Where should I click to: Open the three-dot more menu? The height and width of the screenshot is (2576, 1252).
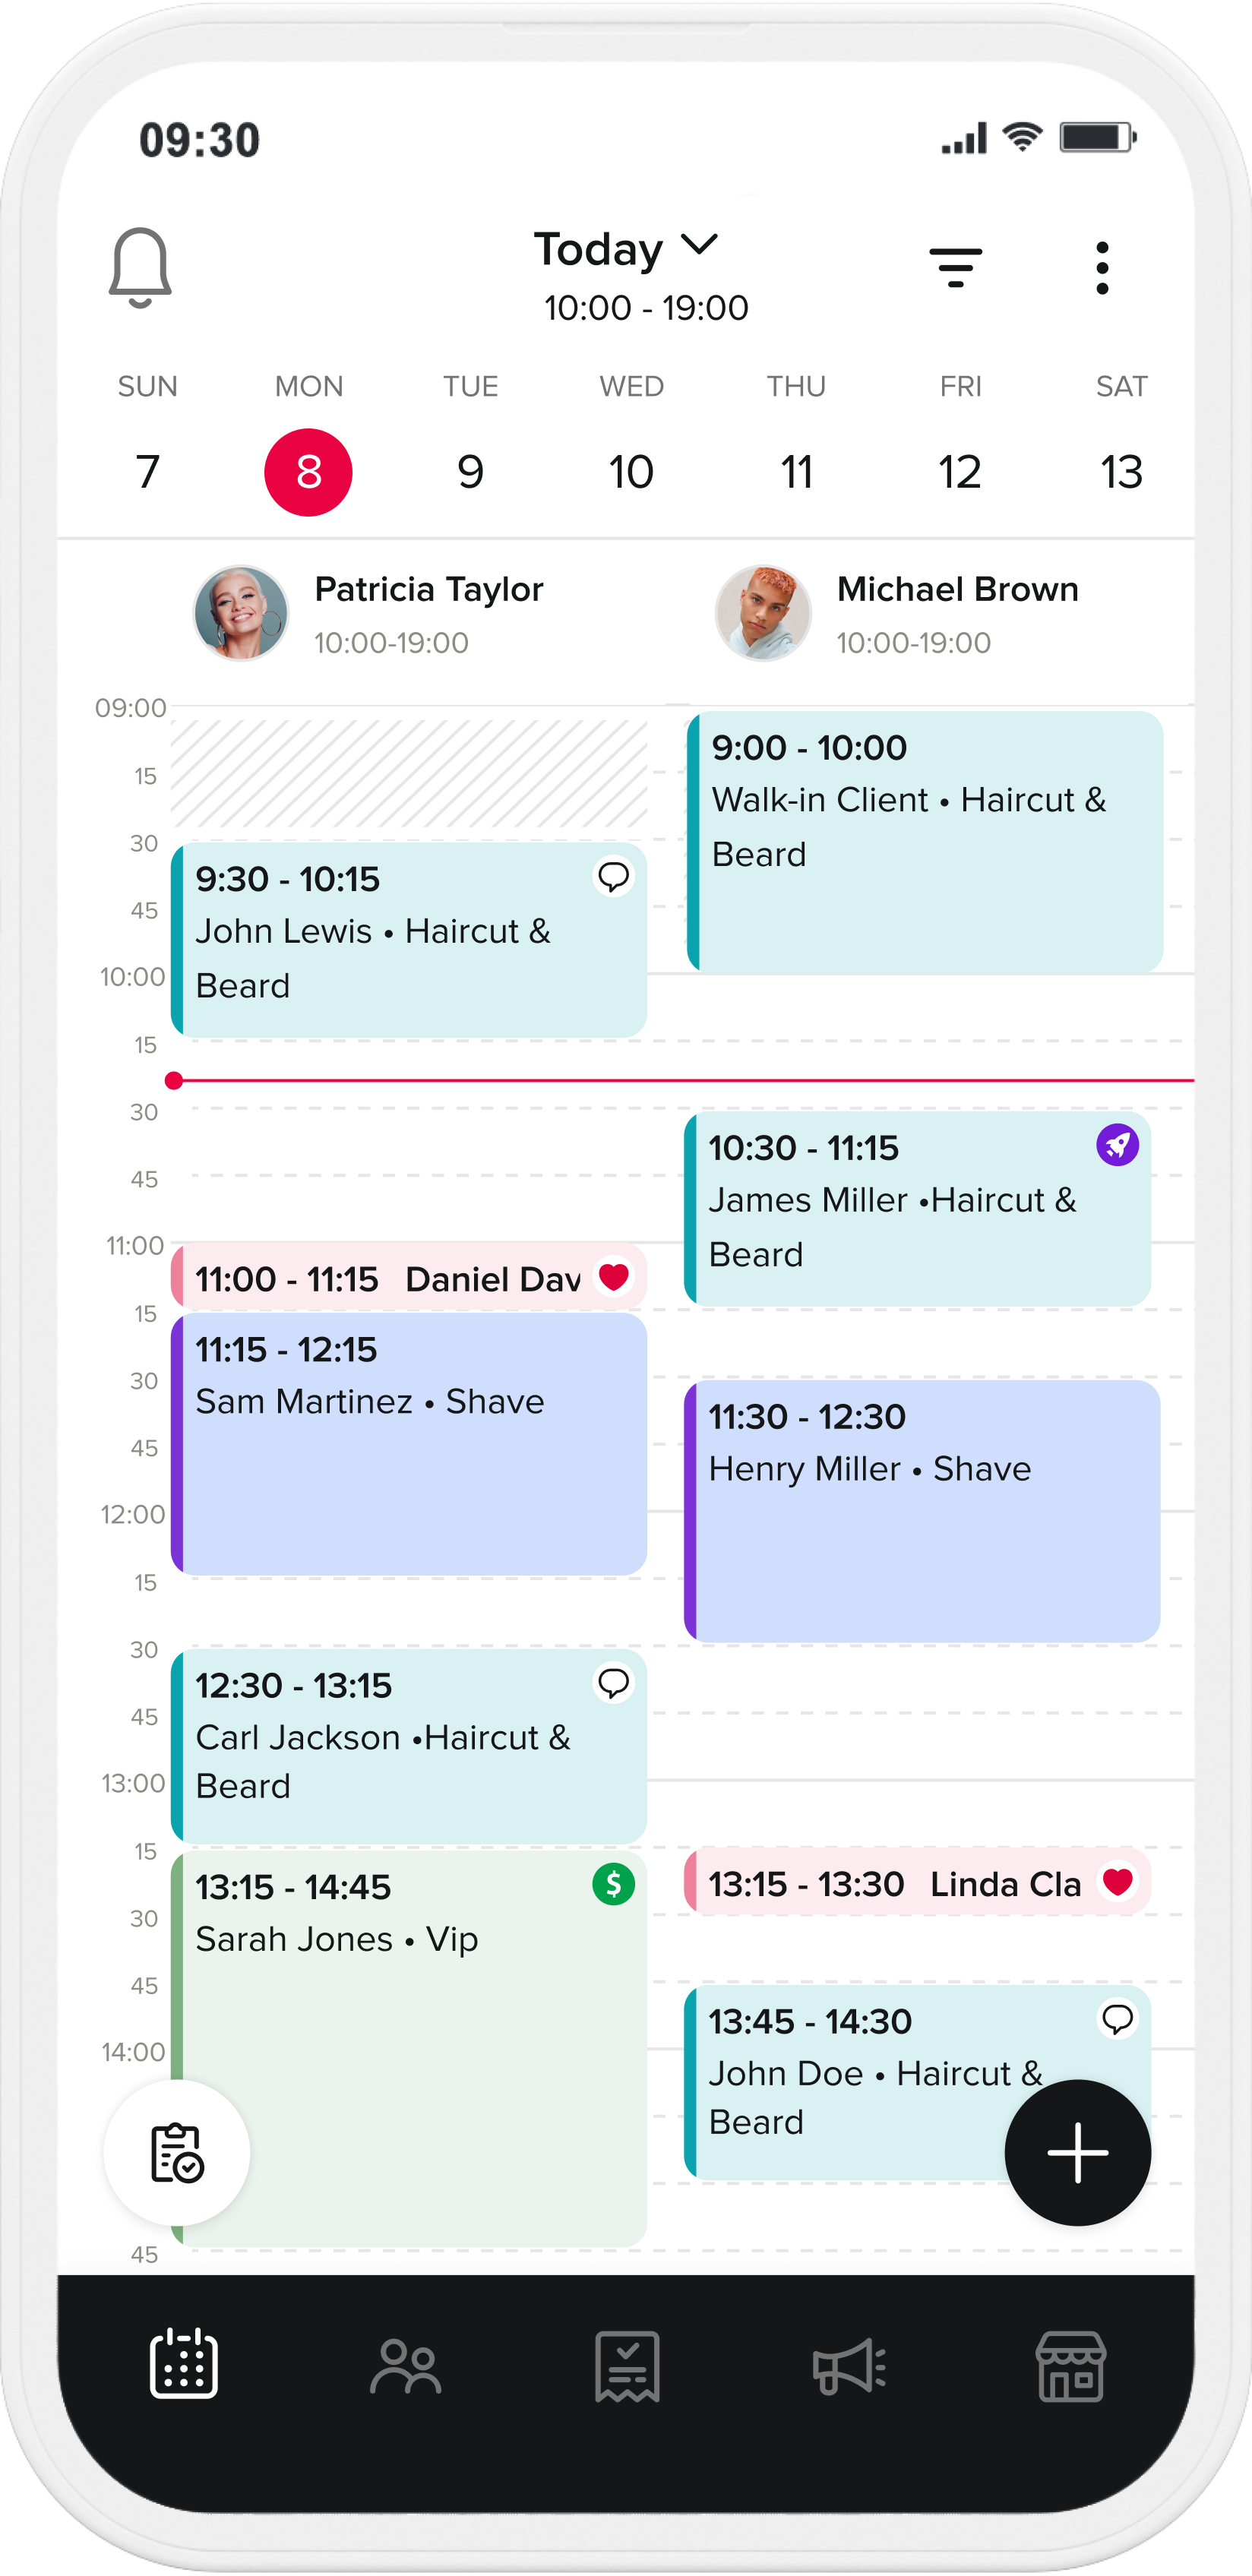pyautogui.click(x=1101, y=267)
